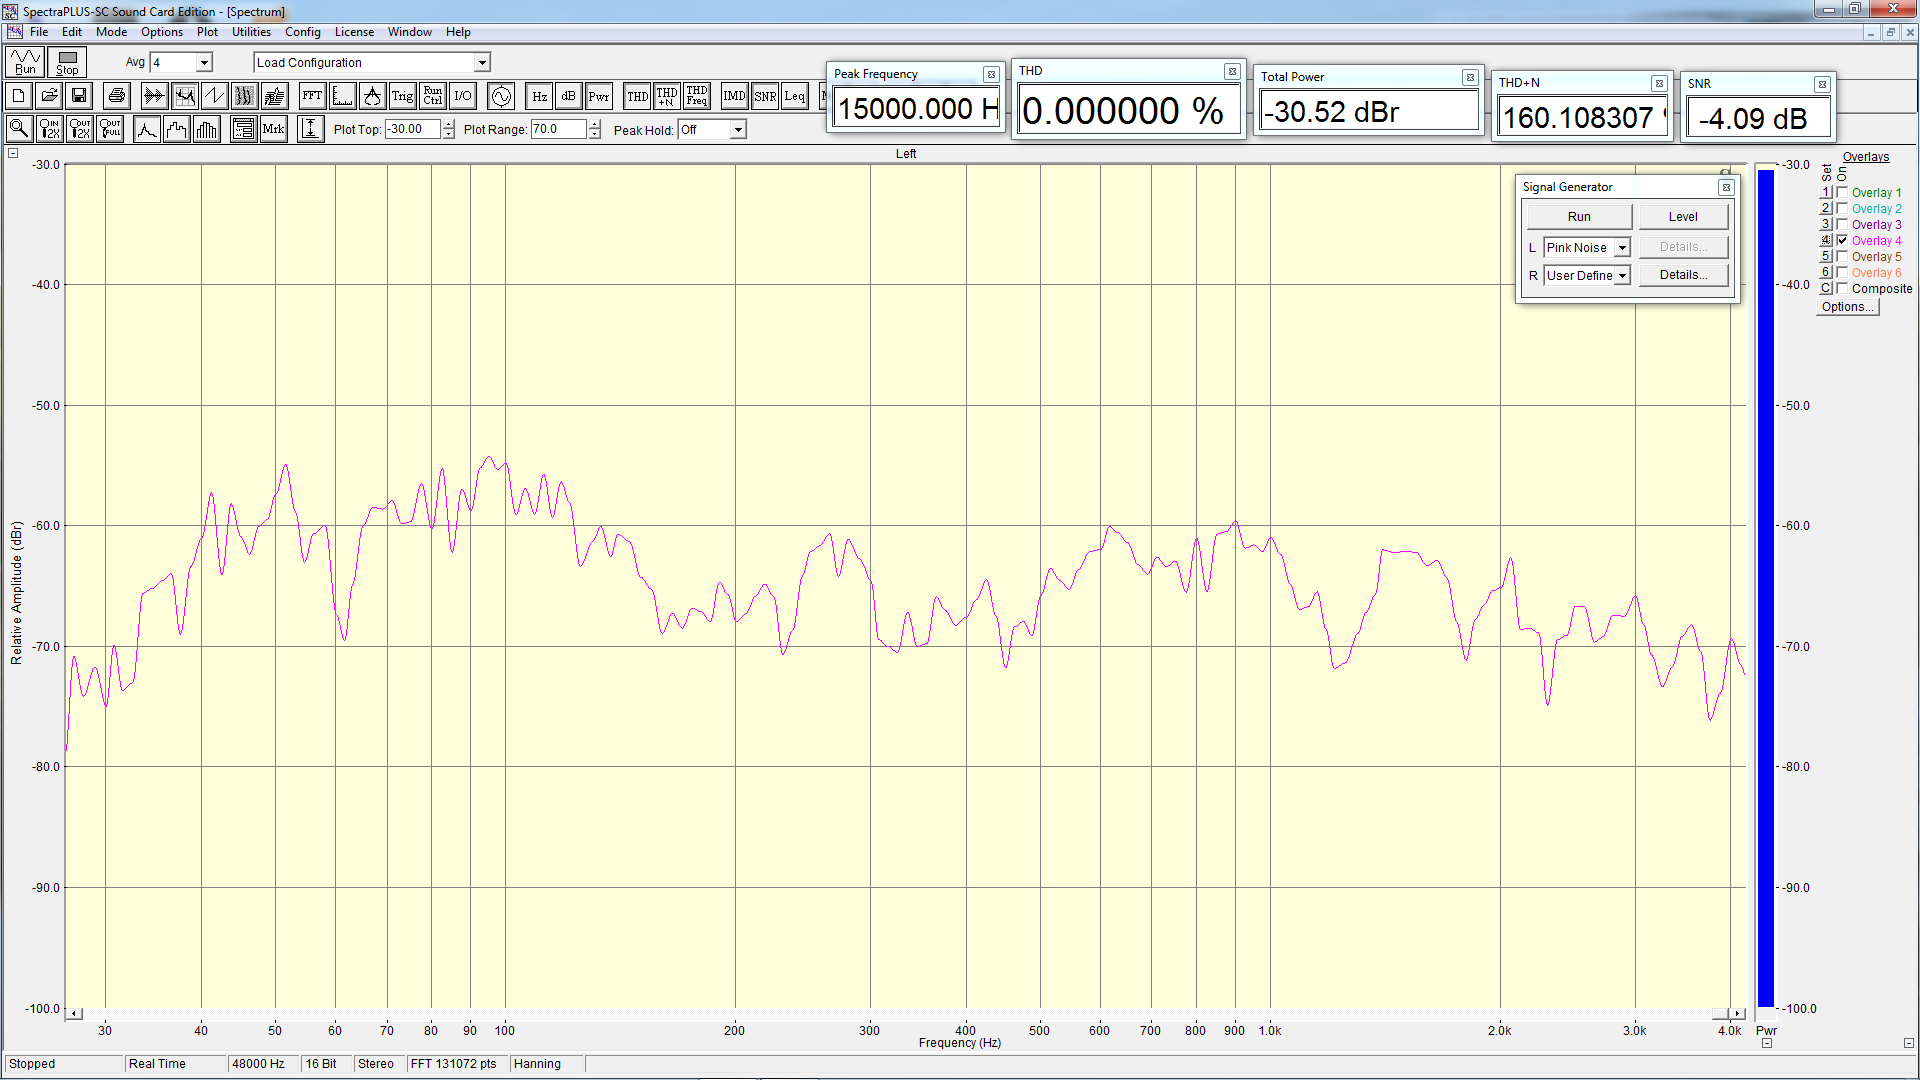Viewport: 1920px width, 1080px height.
Task: Click Run in the Signal Generator panel
Action: 1579,216
